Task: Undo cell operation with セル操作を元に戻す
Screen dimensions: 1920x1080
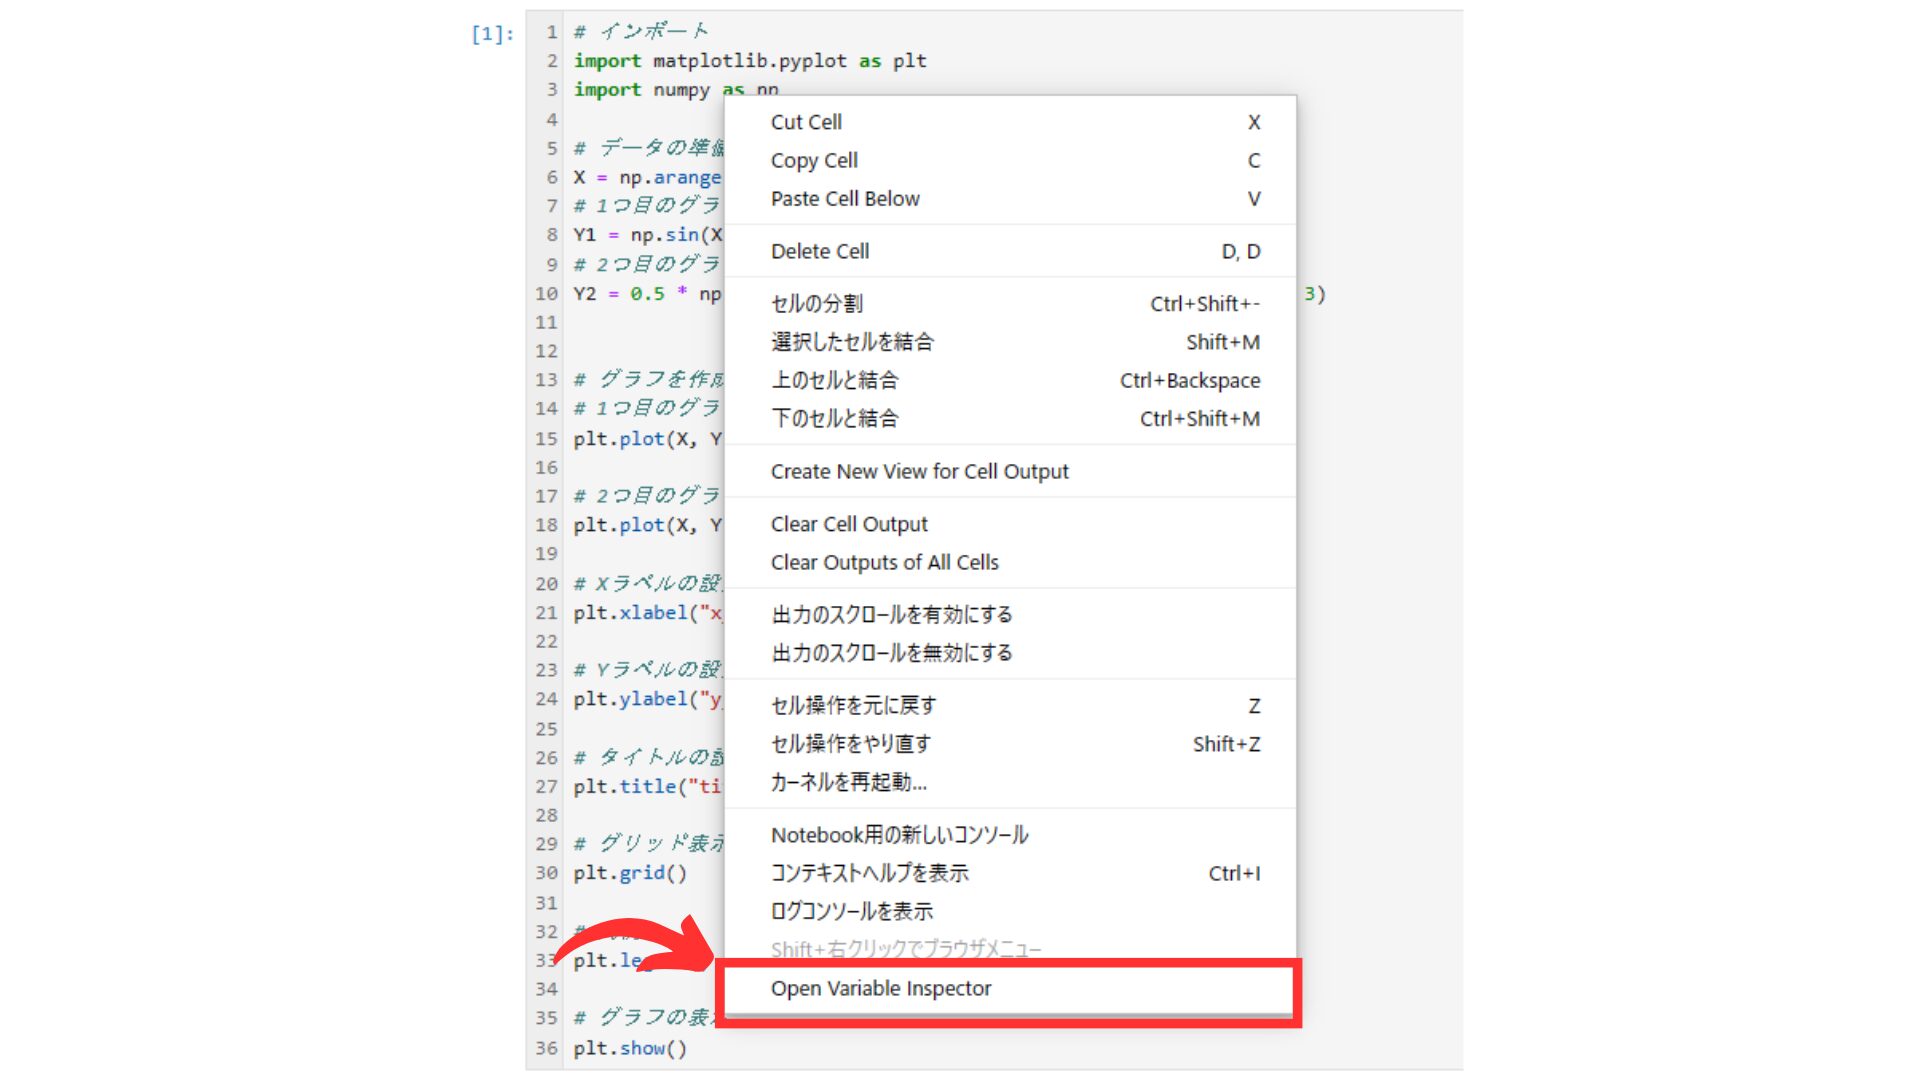Action: (852, 705)
